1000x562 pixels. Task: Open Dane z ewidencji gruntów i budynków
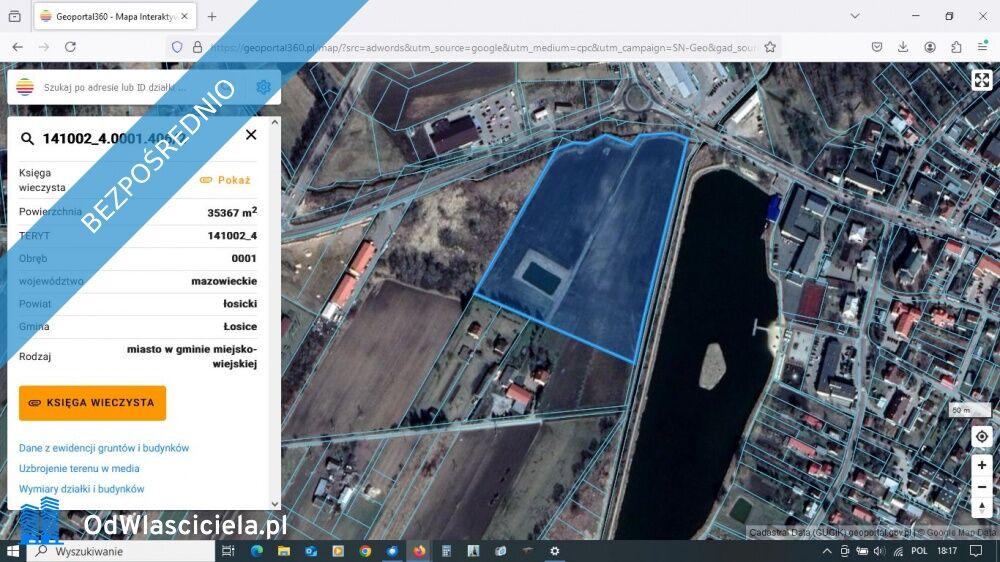tap(104, 448)
